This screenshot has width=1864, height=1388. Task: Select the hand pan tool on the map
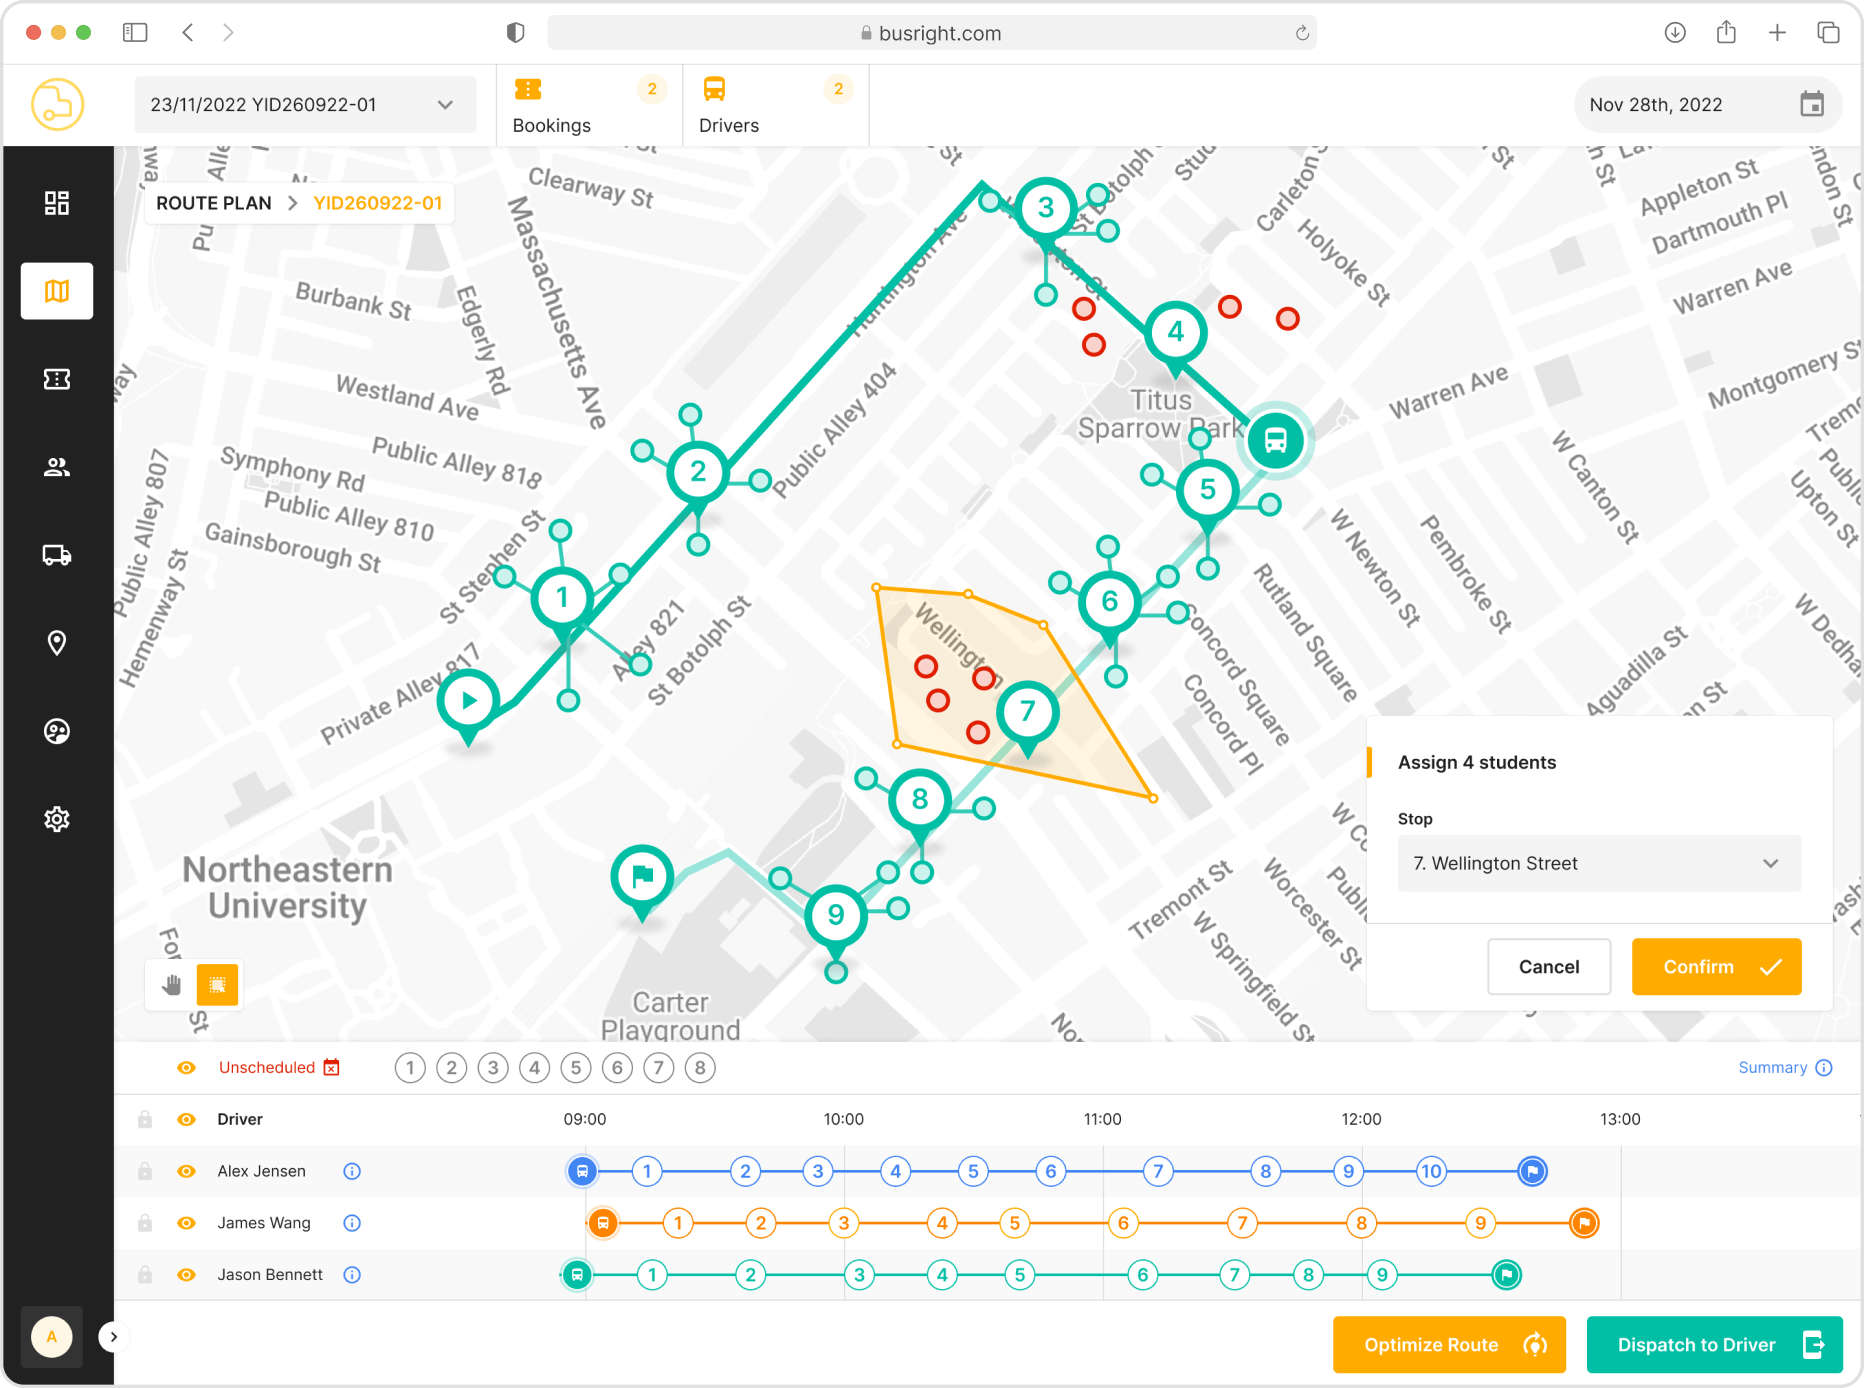(171, 984)
